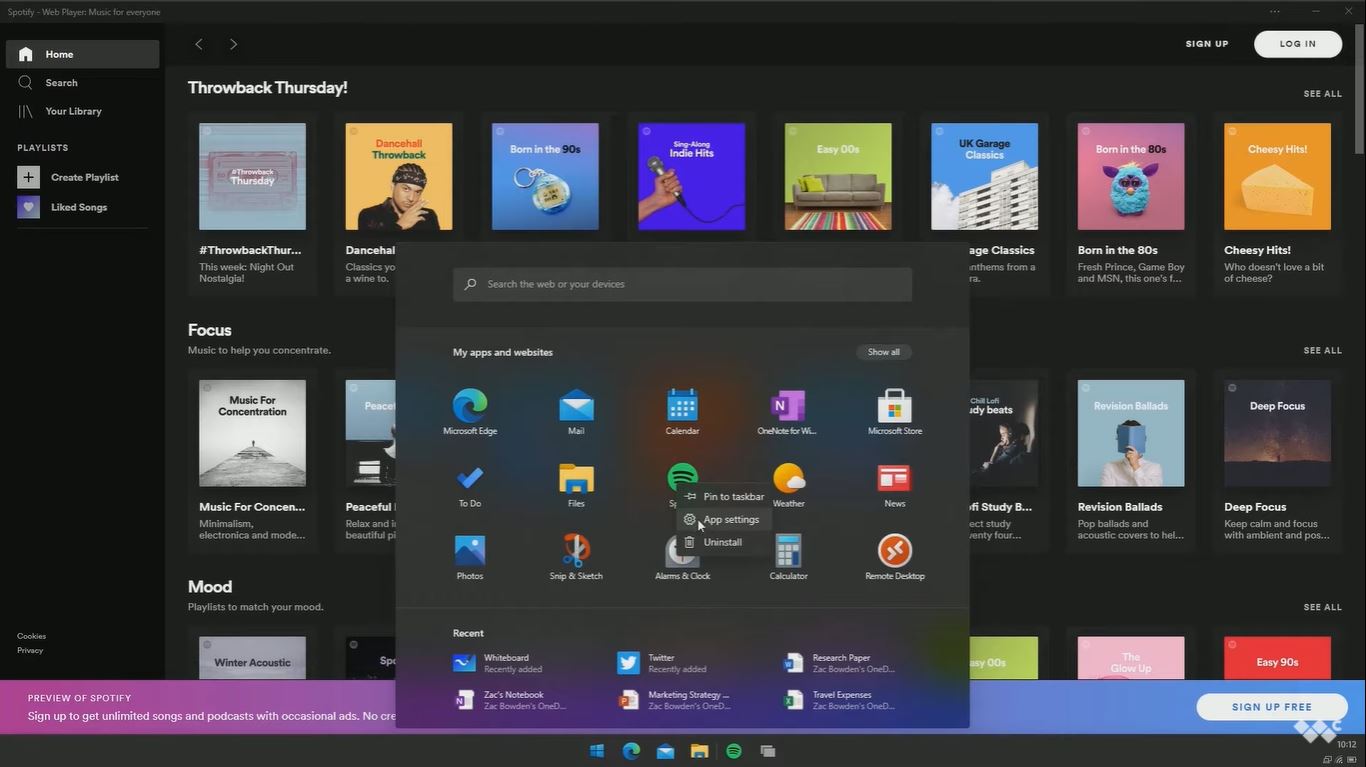Select Uninstall from the context menu

pyautogui.click(x=722, y=543)
